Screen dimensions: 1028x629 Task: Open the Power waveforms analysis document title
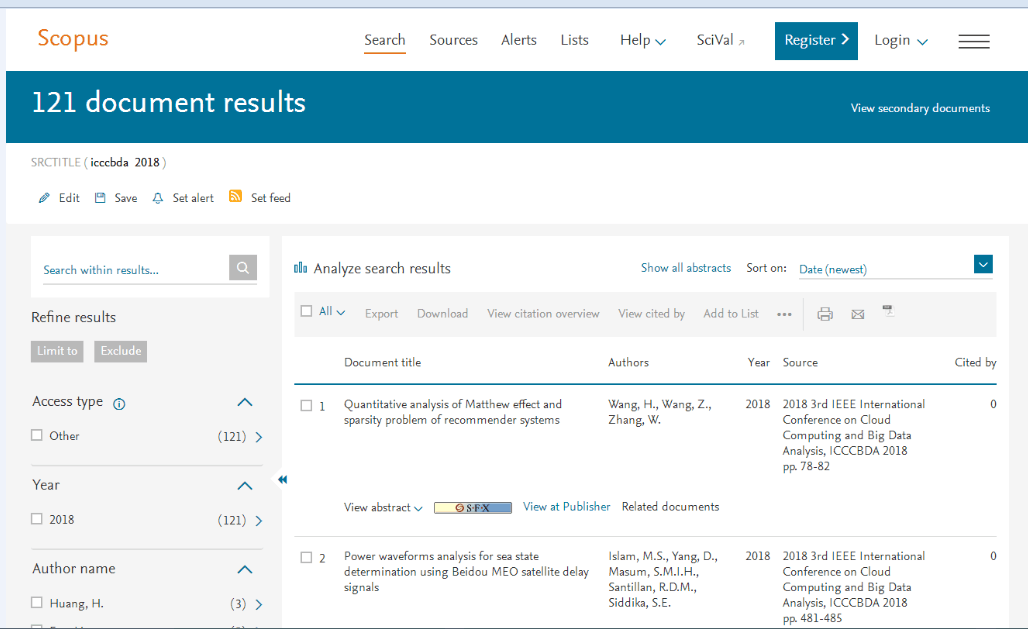(466, 571)
